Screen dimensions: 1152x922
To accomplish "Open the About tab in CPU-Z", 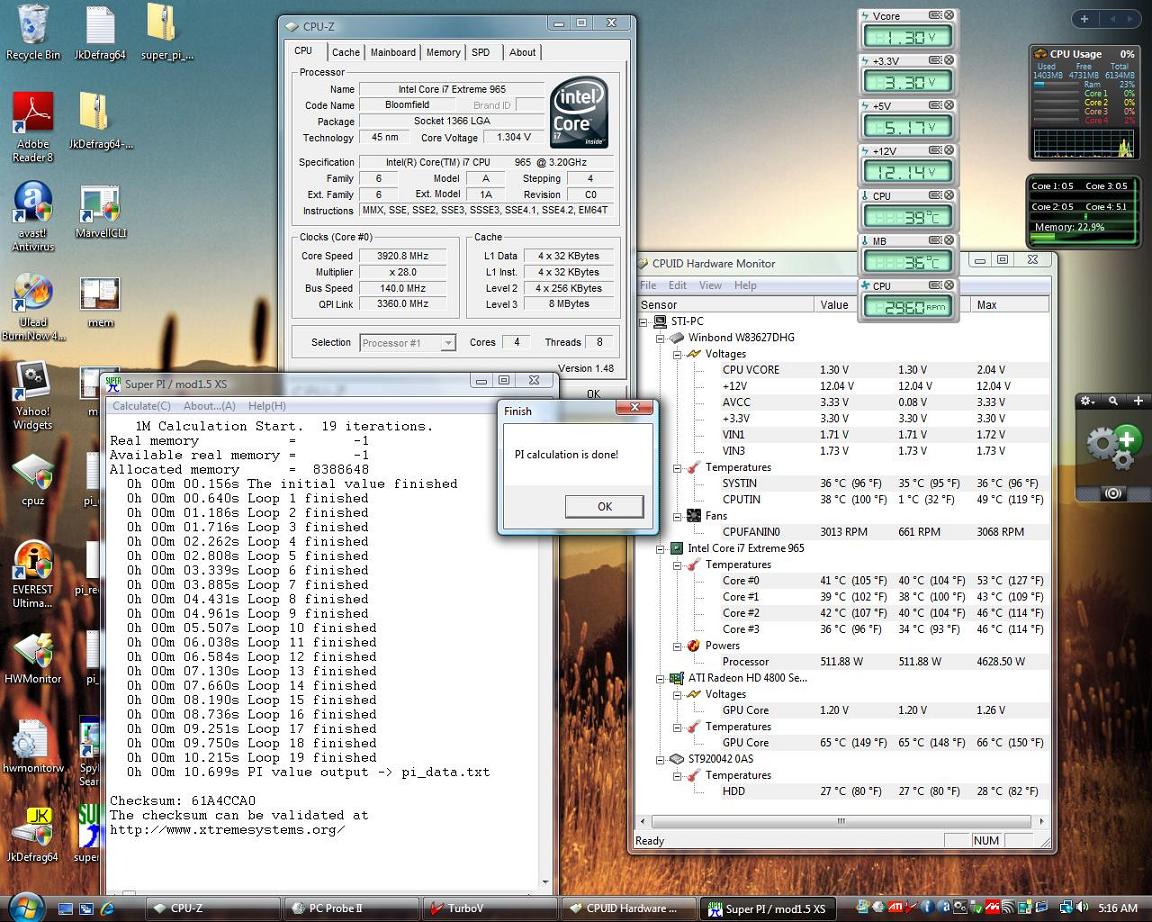I will [x=522, y=52].
